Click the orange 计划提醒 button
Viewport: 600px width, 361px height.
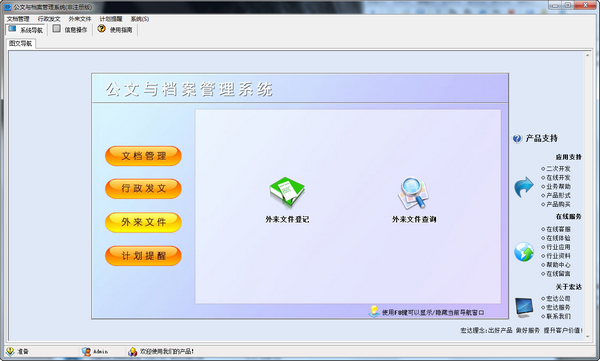pyautogui.click(x=143, y=256)
